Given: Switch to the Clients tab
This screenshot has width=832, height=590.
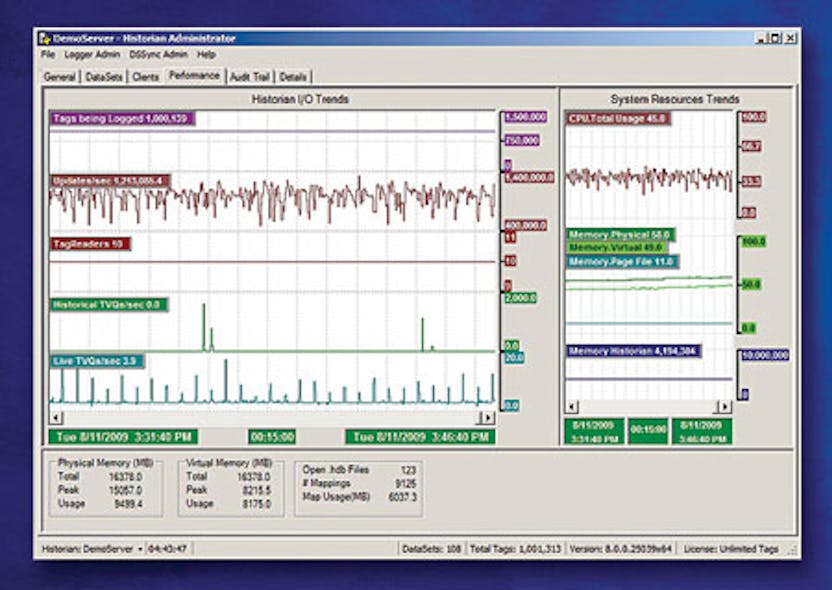Looking at the screenshot, I should click(x=145, y=77).
